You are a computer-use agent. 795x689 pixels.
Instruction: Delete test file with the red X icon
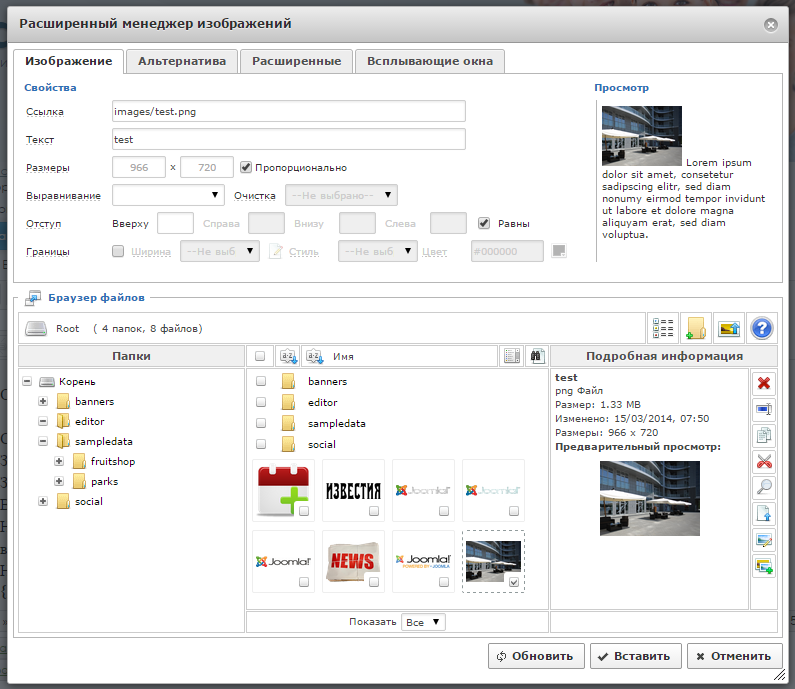coord(764,383)
